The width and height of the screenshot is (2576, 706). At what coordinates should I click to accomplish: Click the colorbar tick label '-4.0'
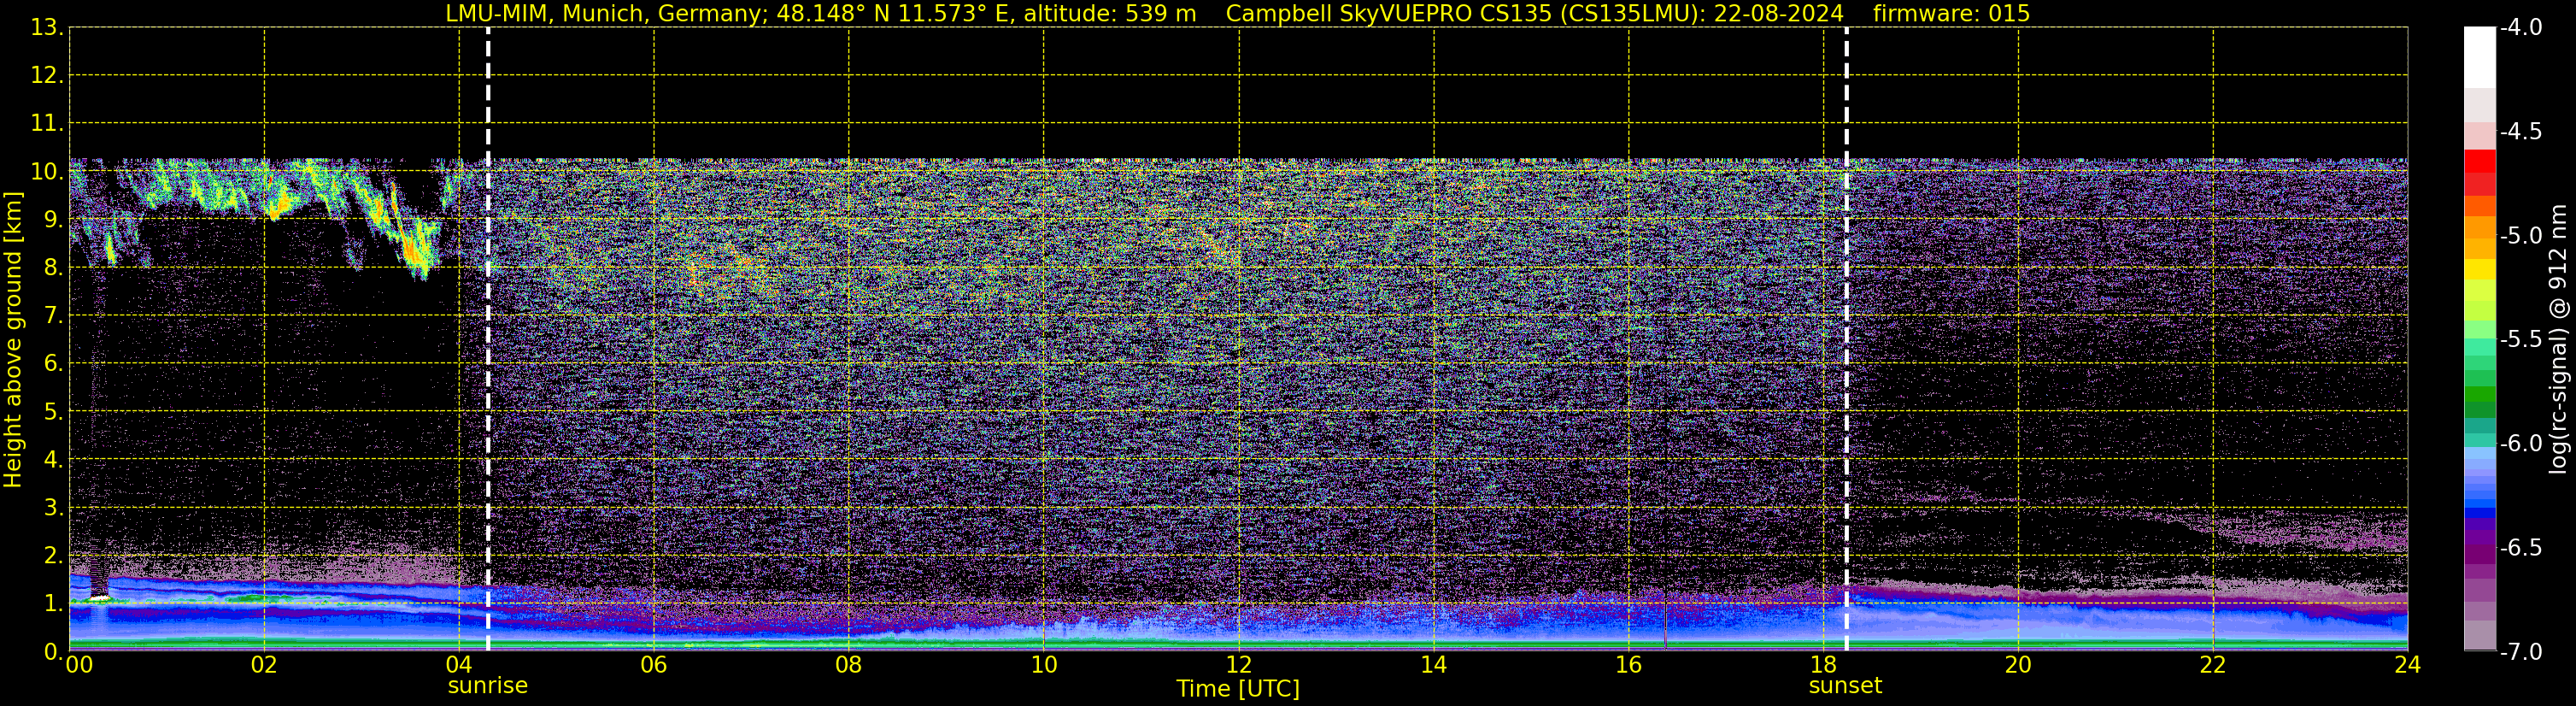point(2520,28)
